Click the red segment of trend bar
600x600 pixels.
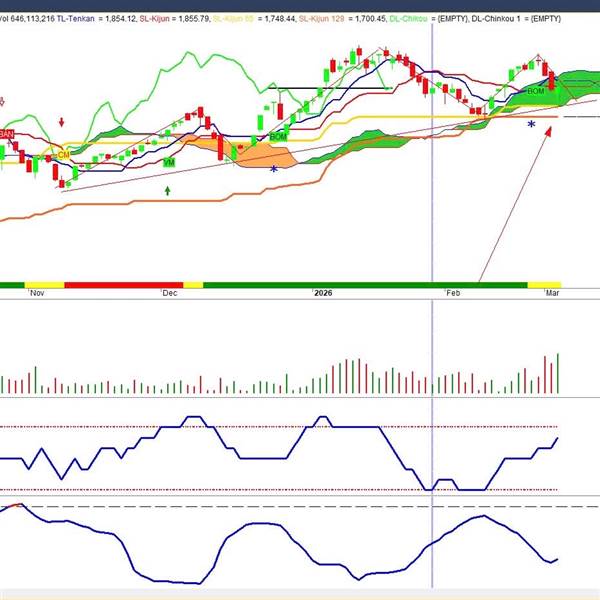pyautogui.click(x=124, y=285)
